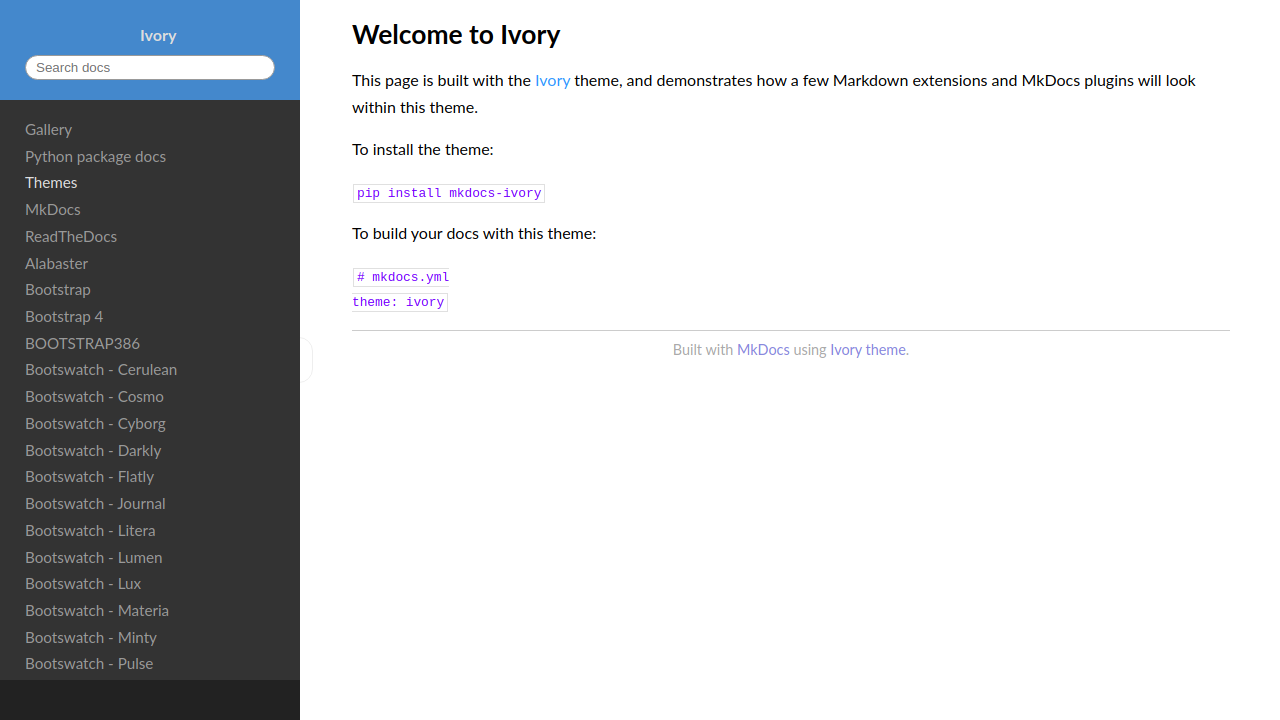Open the Gallery sidebar entry
The width and height of the screenshot is (1280, 720).
pyautogui.click(x=48, y=129)
